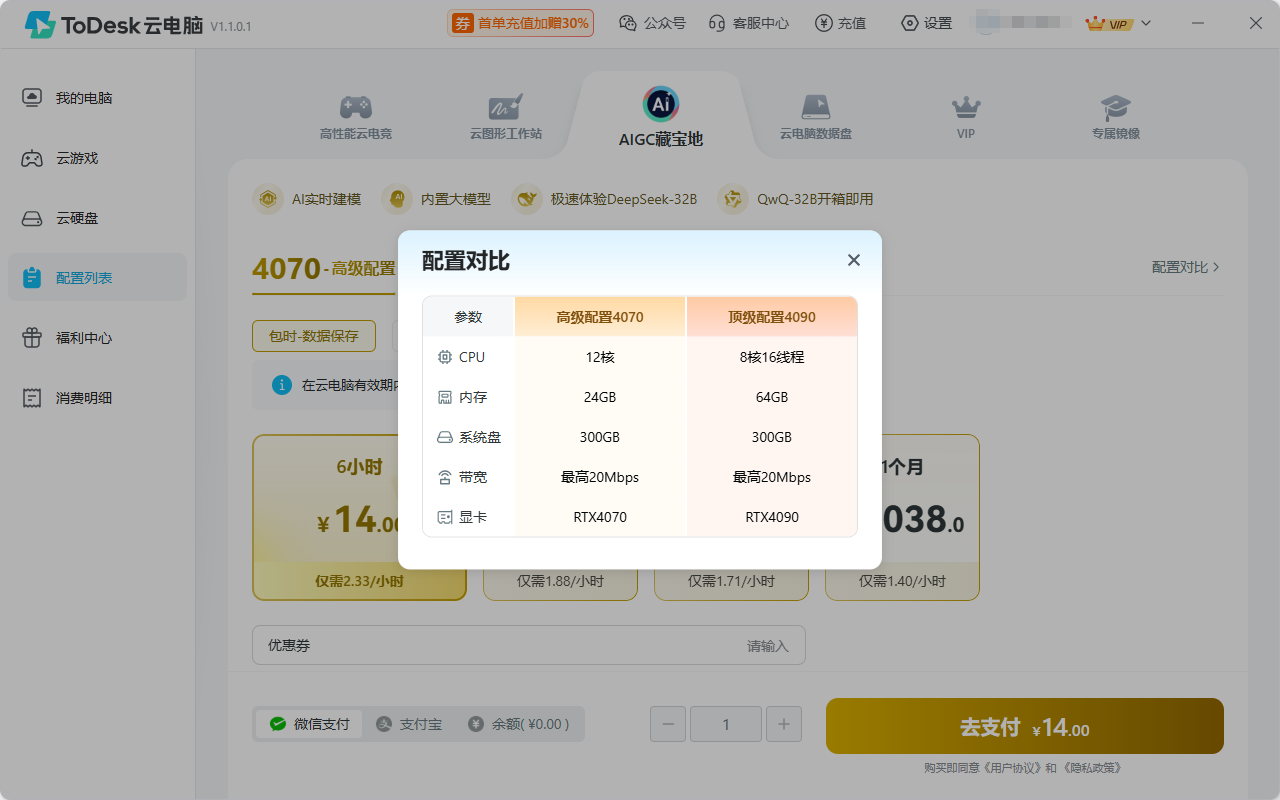The height and width of the screenshot is (800, 1280).
Task: Switch to the 专属镜像 tab
Action: tap(1116, 117)
